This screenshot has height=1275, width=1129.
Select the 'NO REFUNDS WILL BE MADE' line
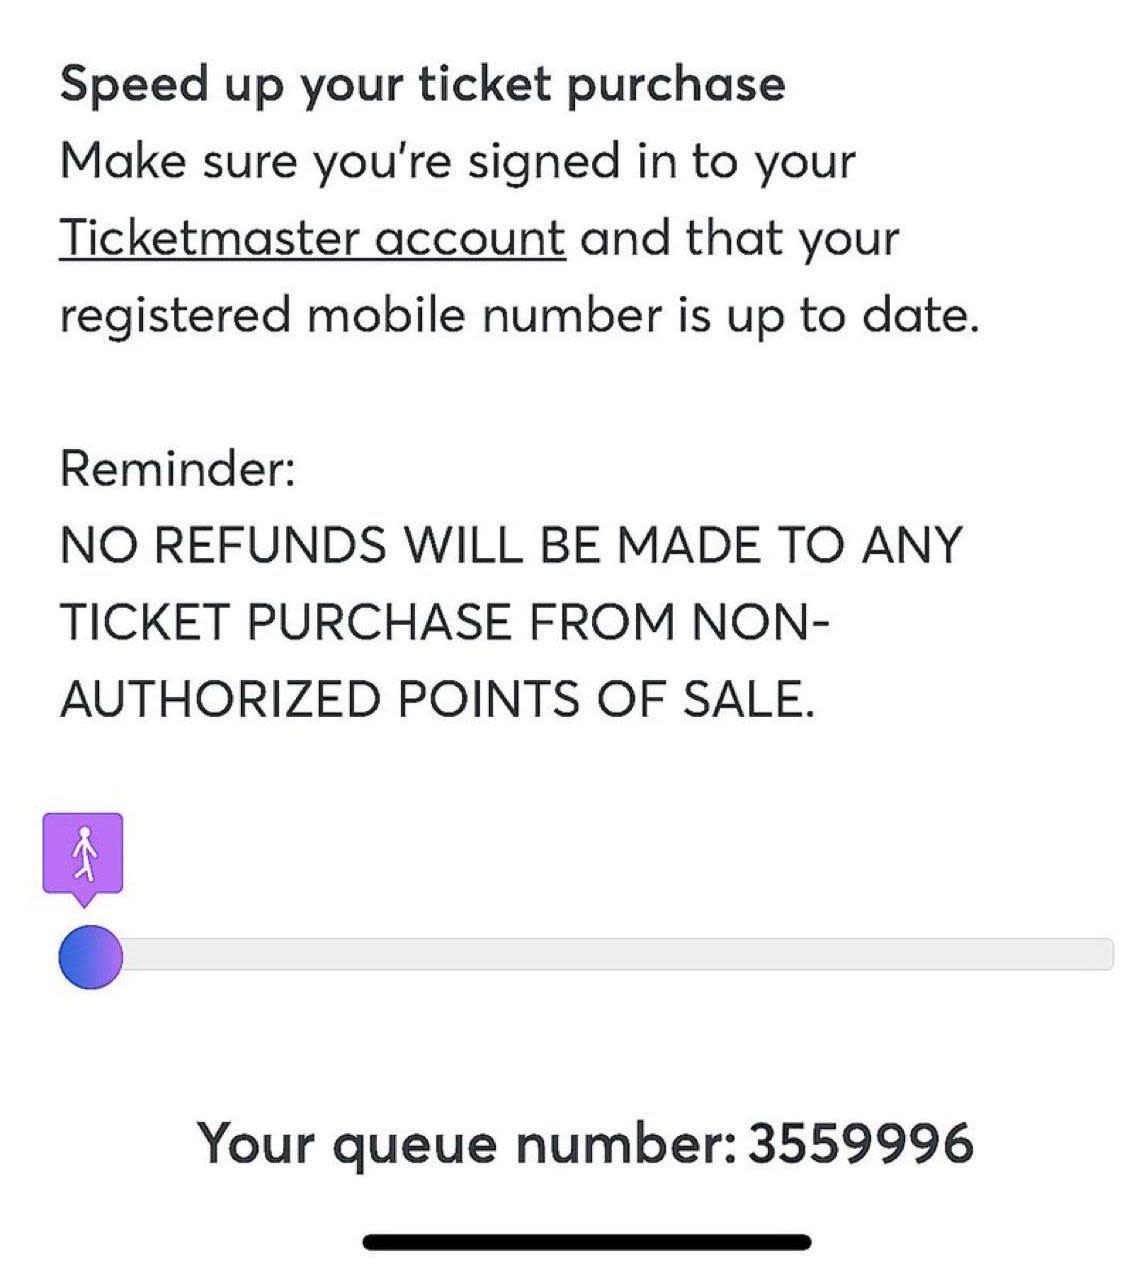510,545
